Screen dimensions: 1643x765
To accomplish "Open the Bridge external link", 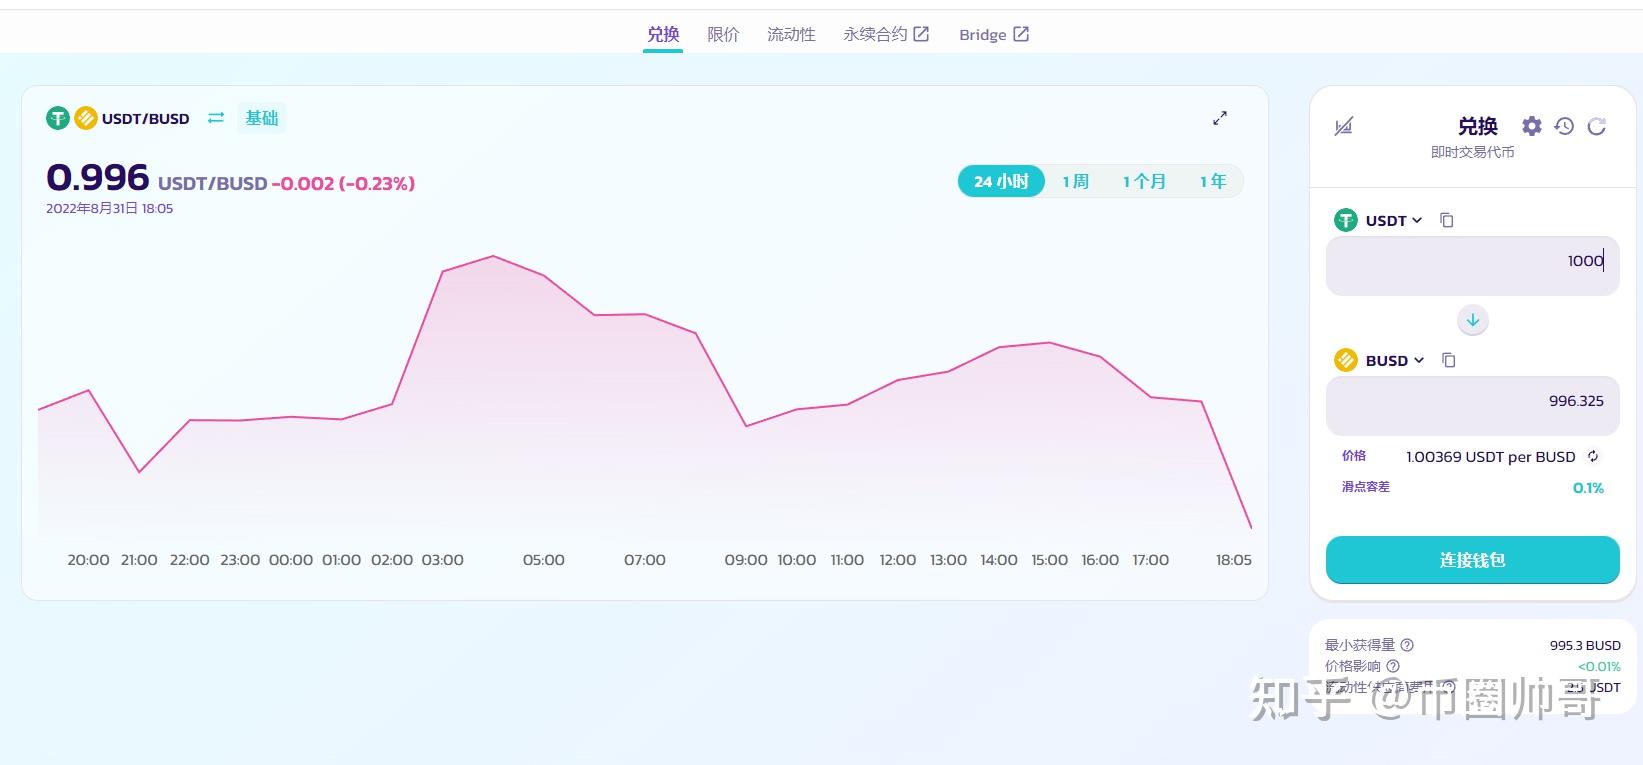I will pos(994,34).
